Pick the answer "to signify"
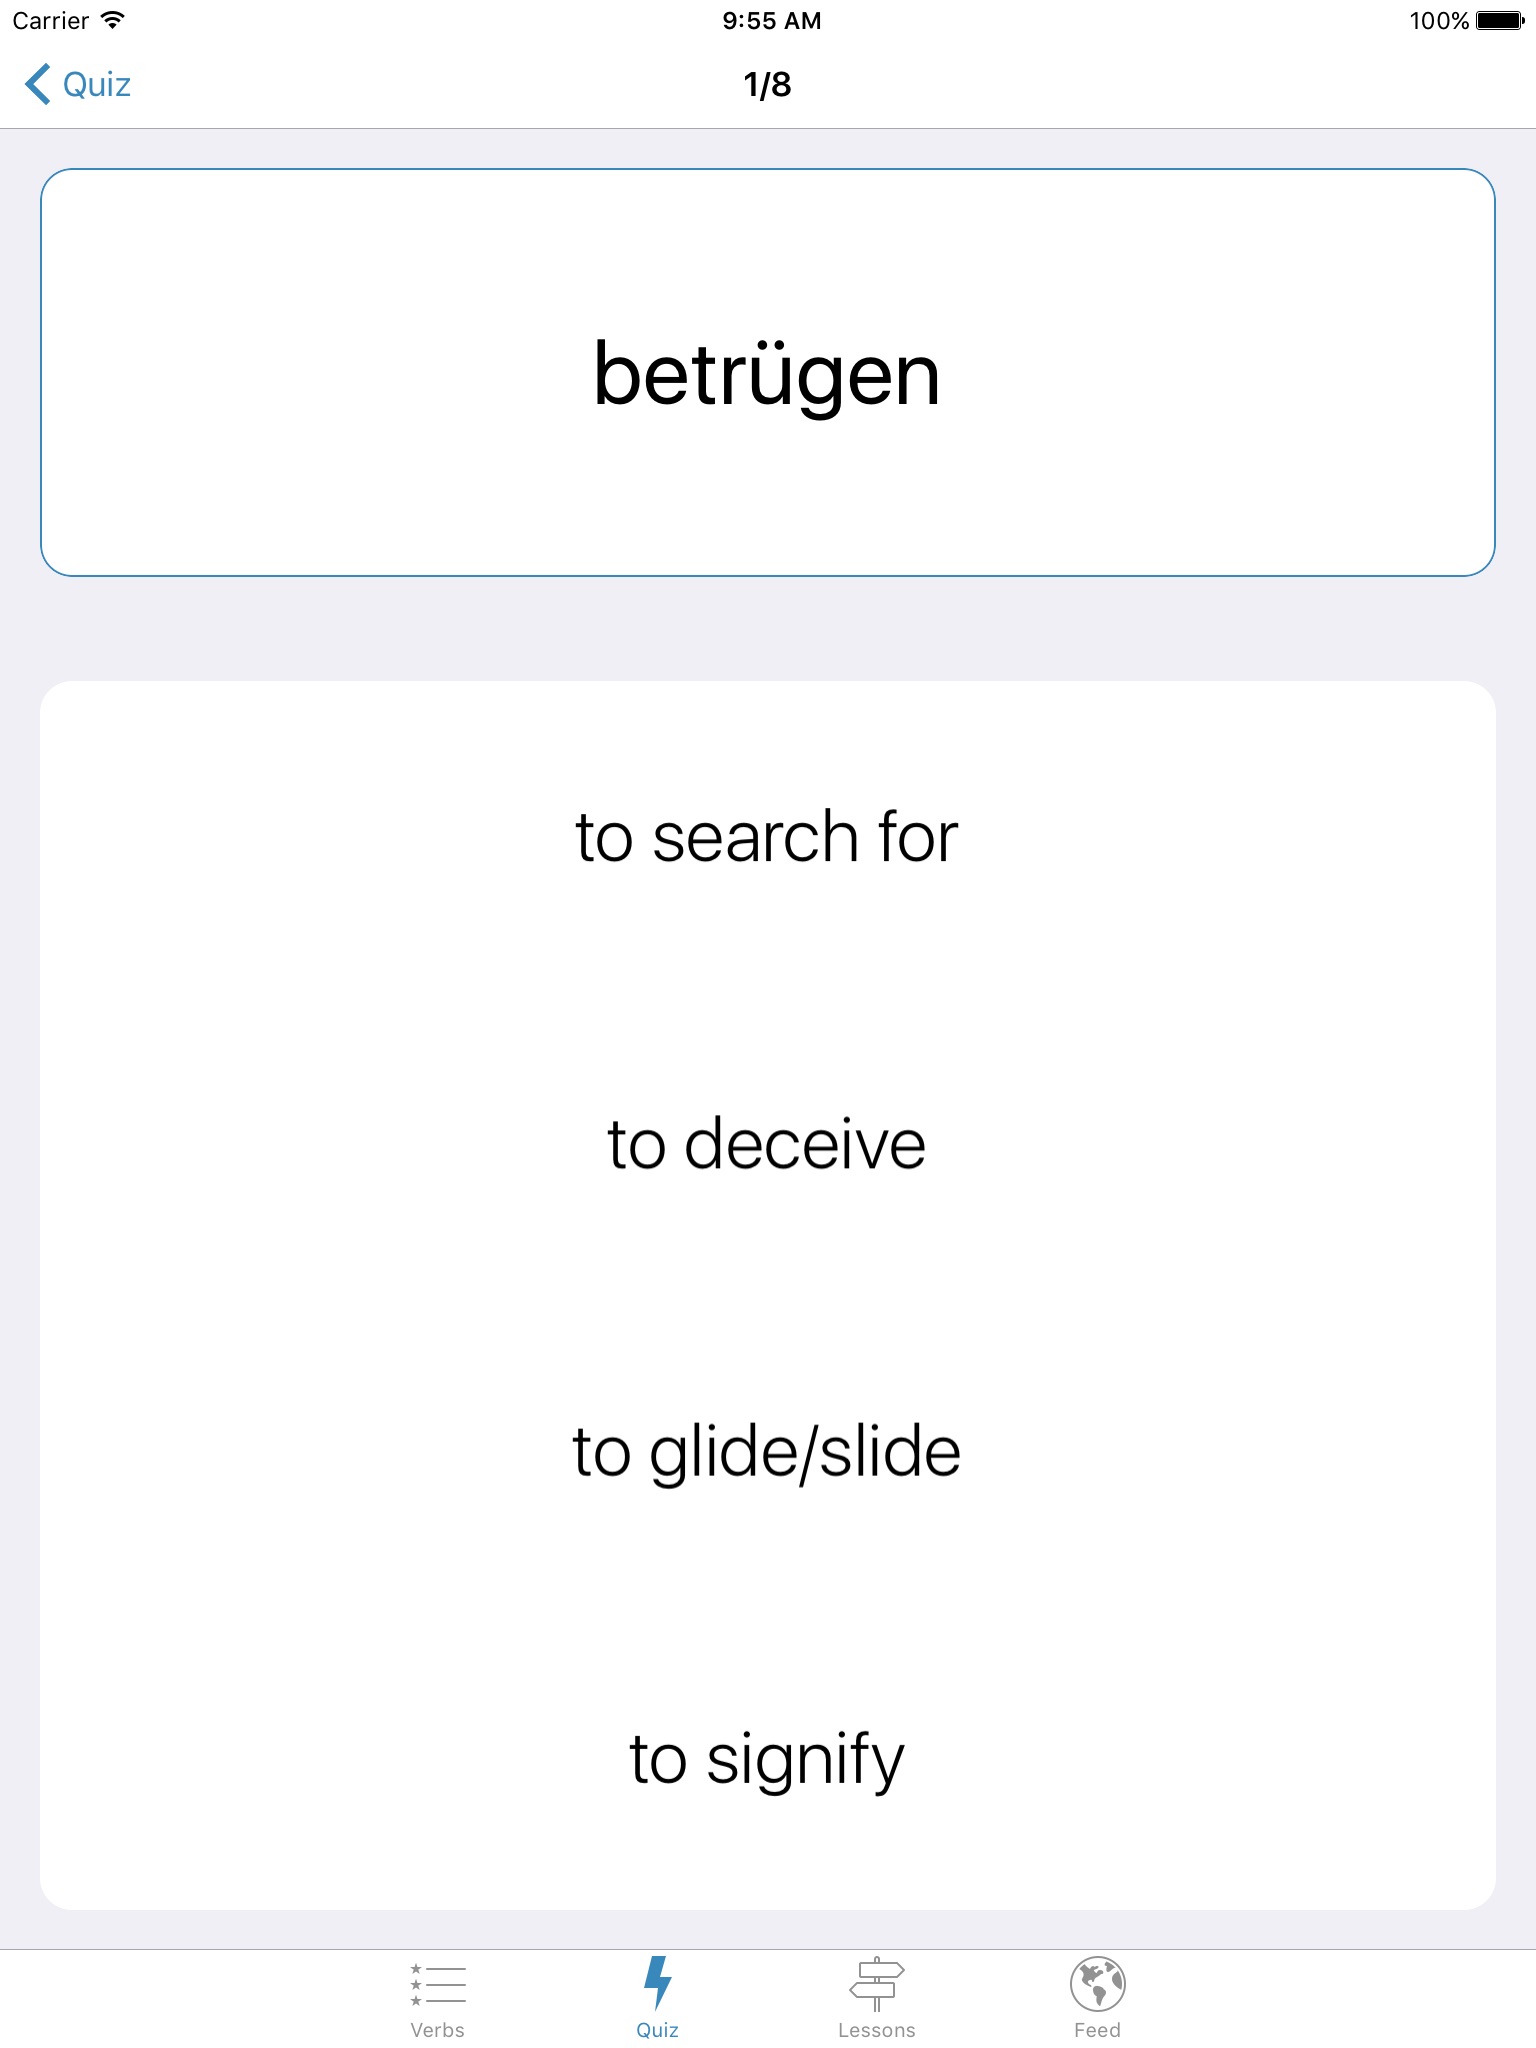This screenshot has width=1536, height=2048. point(767,1759)
